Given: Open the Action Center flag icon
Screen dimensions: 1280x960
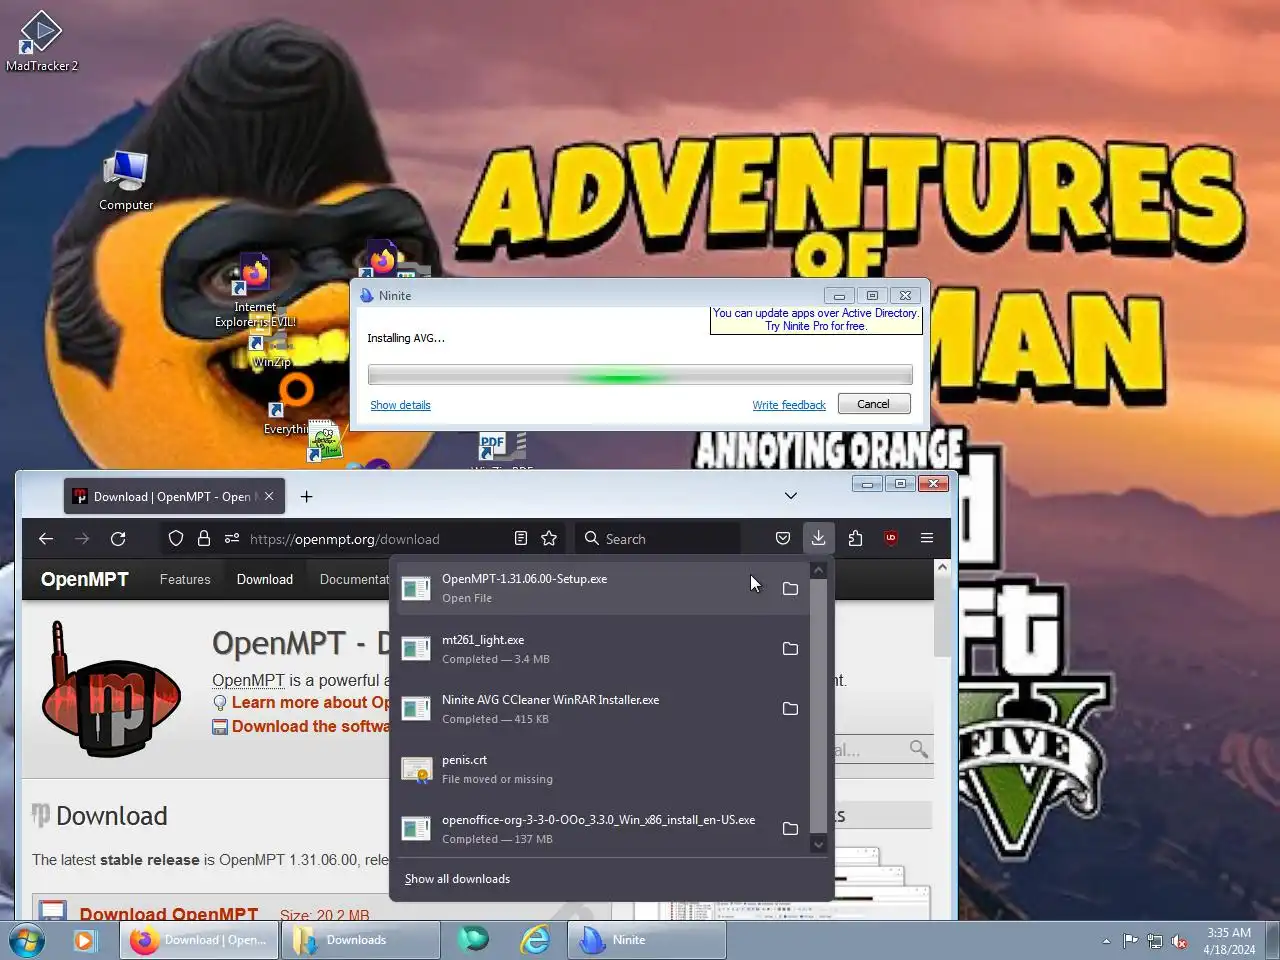Looking at the screenshot, I should 1130,941.
